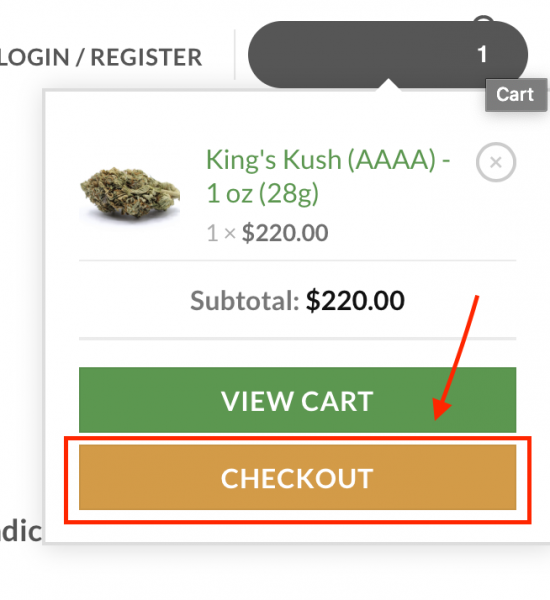
Task: Click the King's Kush bud thumbnail
Action: point(130,192)
